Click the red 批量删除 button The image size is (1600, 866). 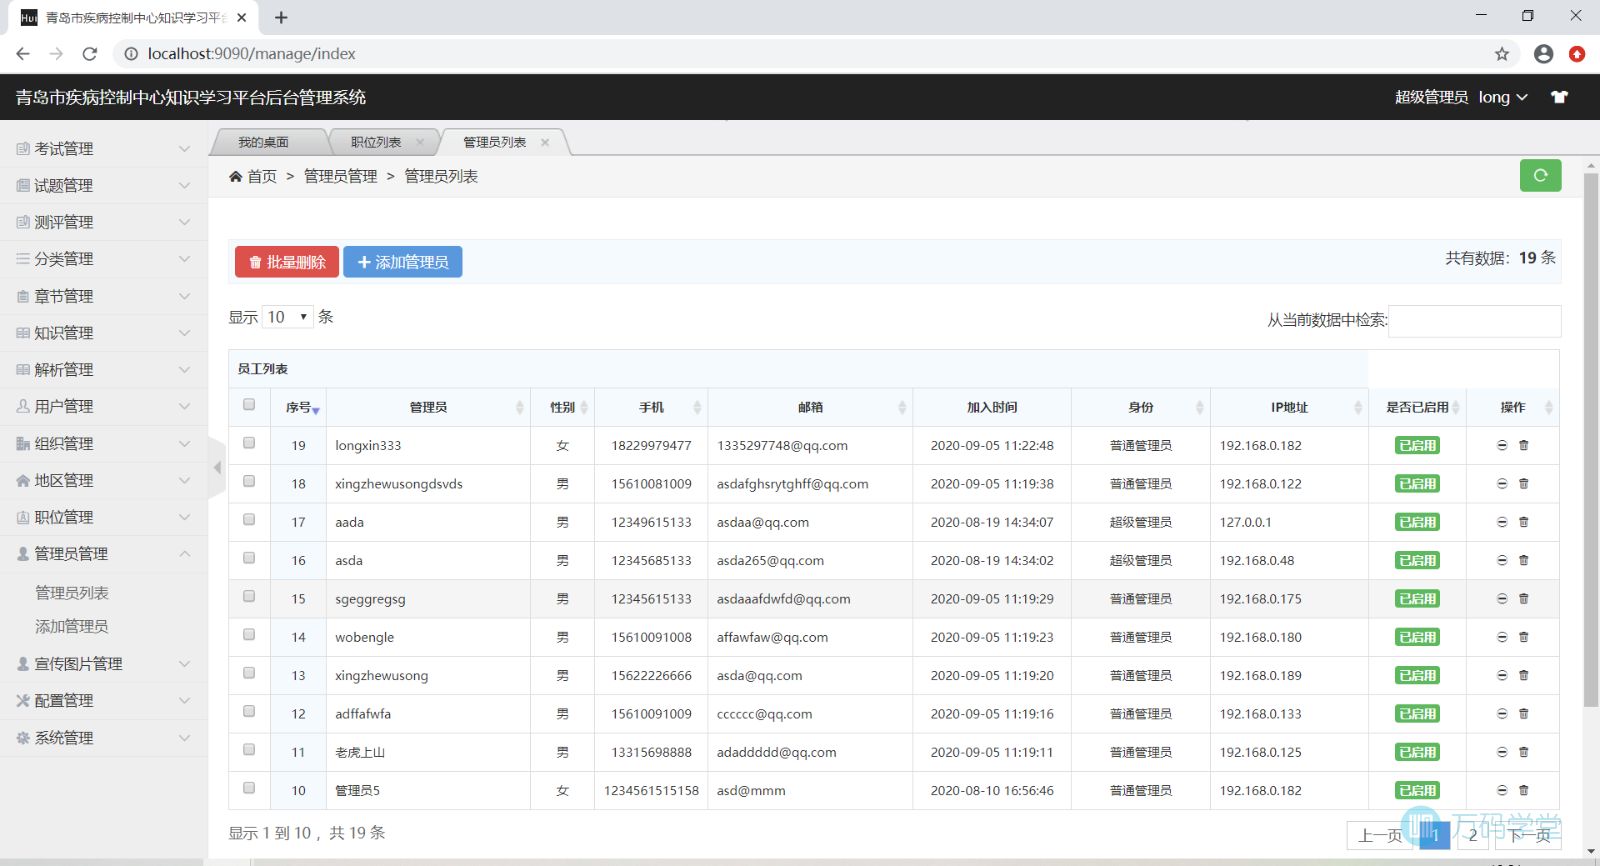287,262
